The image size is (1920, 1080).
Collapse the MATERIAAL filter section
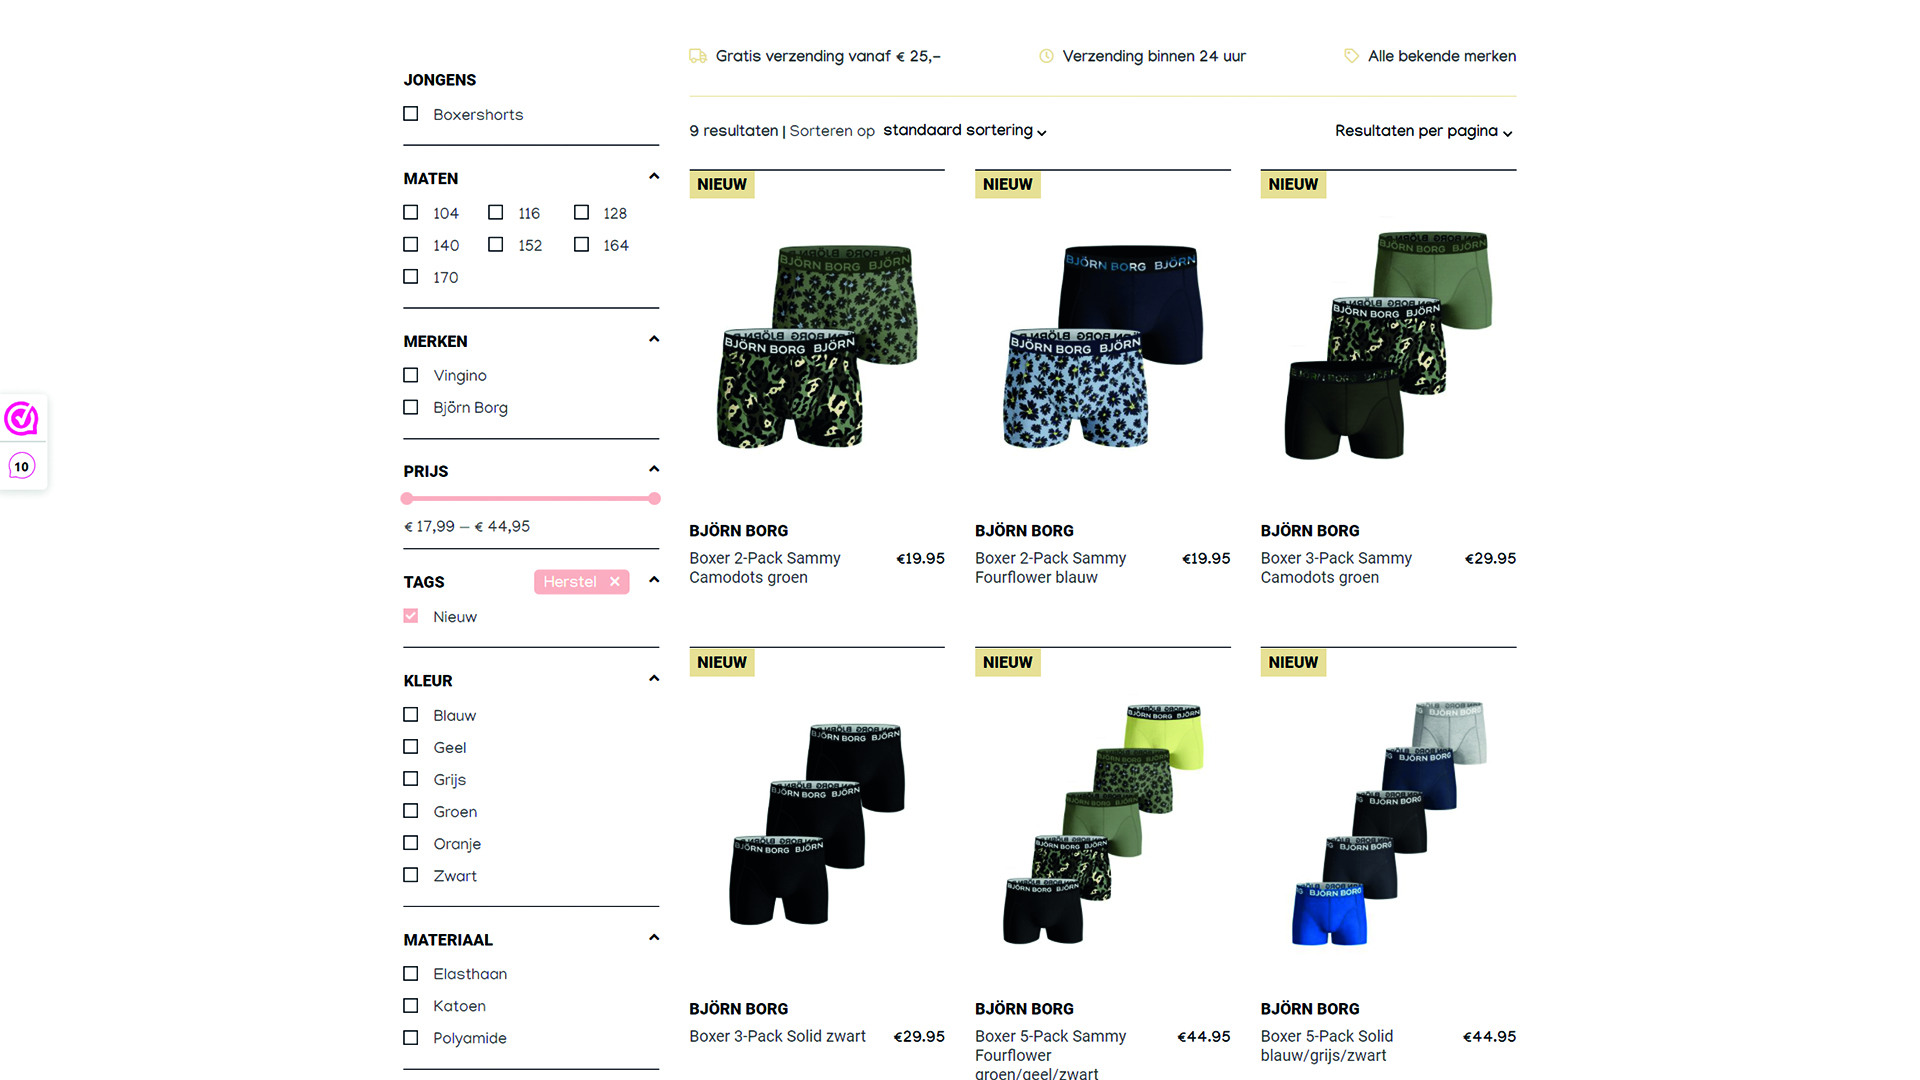click(x=654, y=938)
